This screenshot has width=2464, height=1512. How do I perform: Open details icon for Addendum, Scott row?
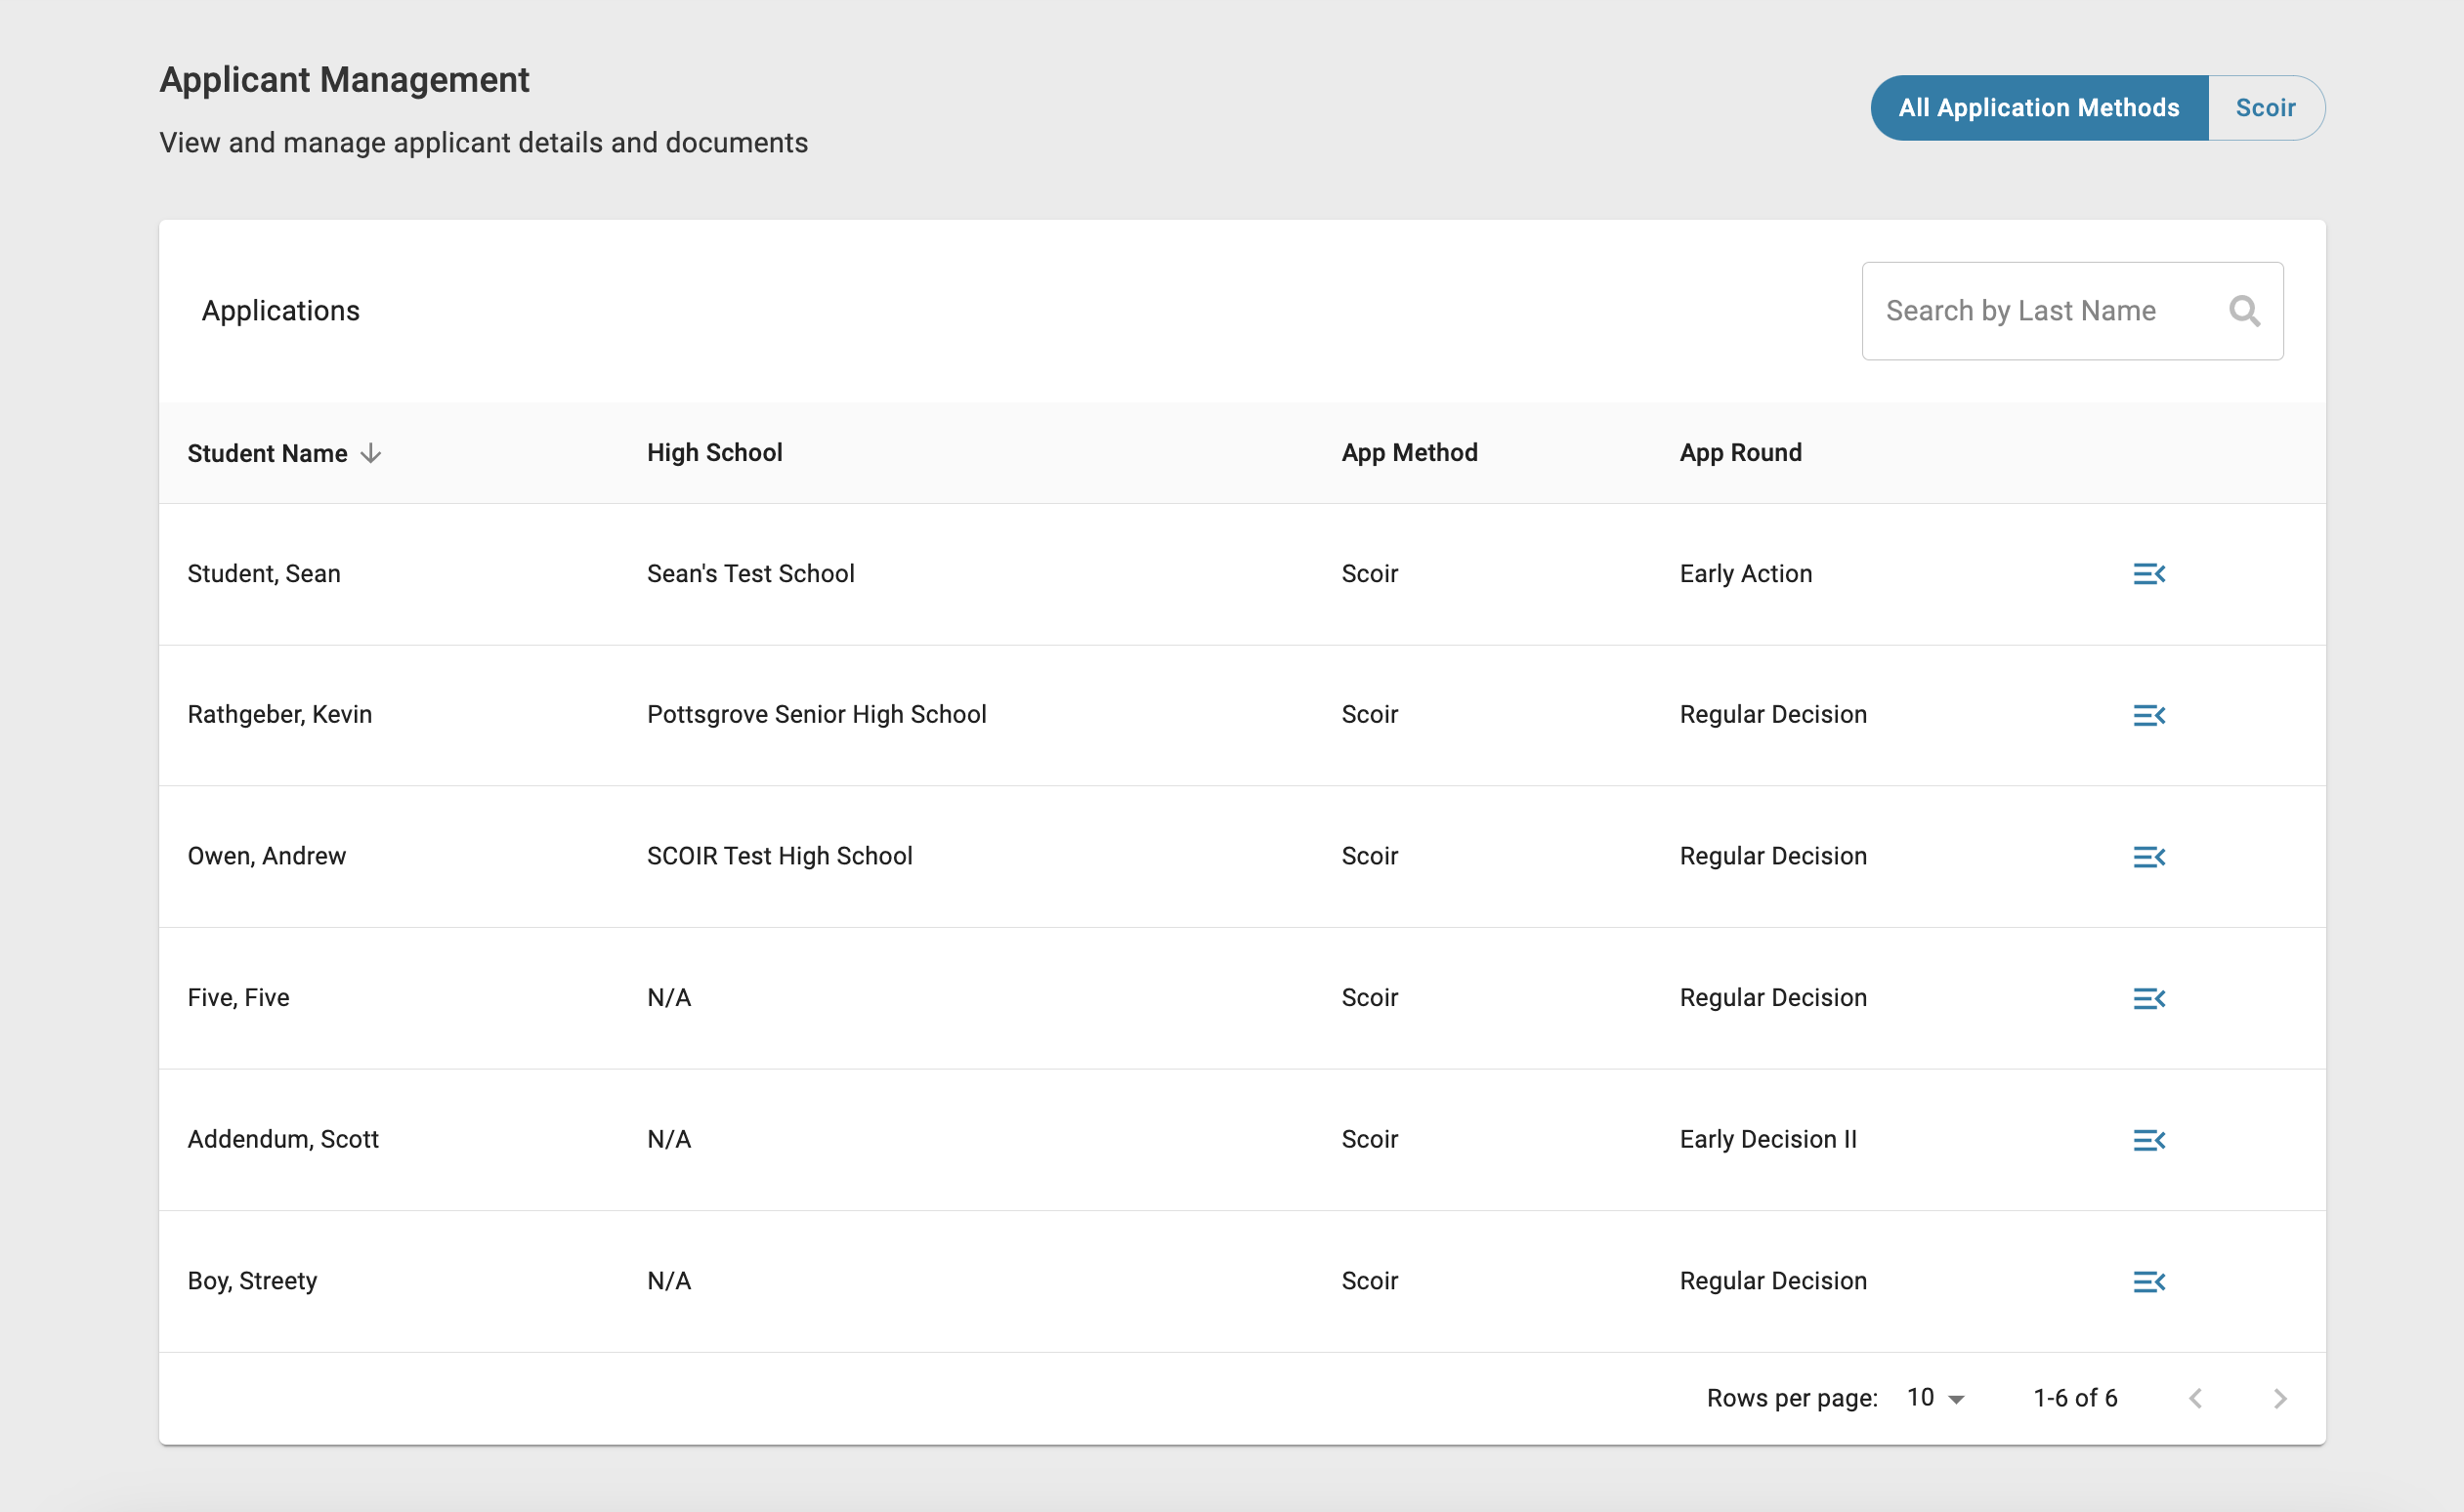[x=2148, y=1140]
